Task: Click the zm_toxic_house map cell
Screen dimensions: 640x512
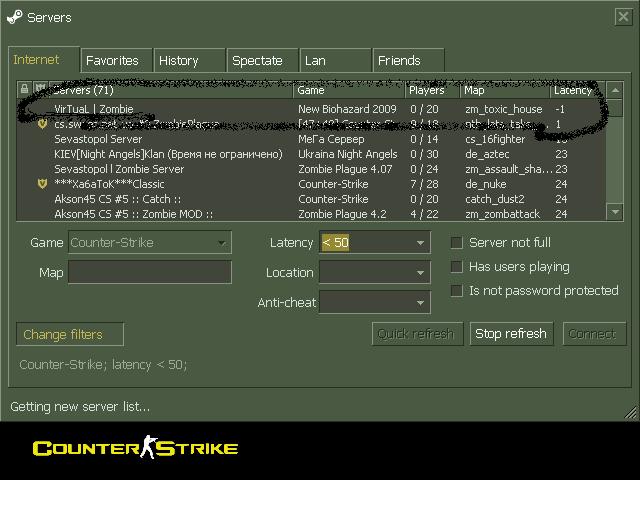Action: tap(504, 109)
